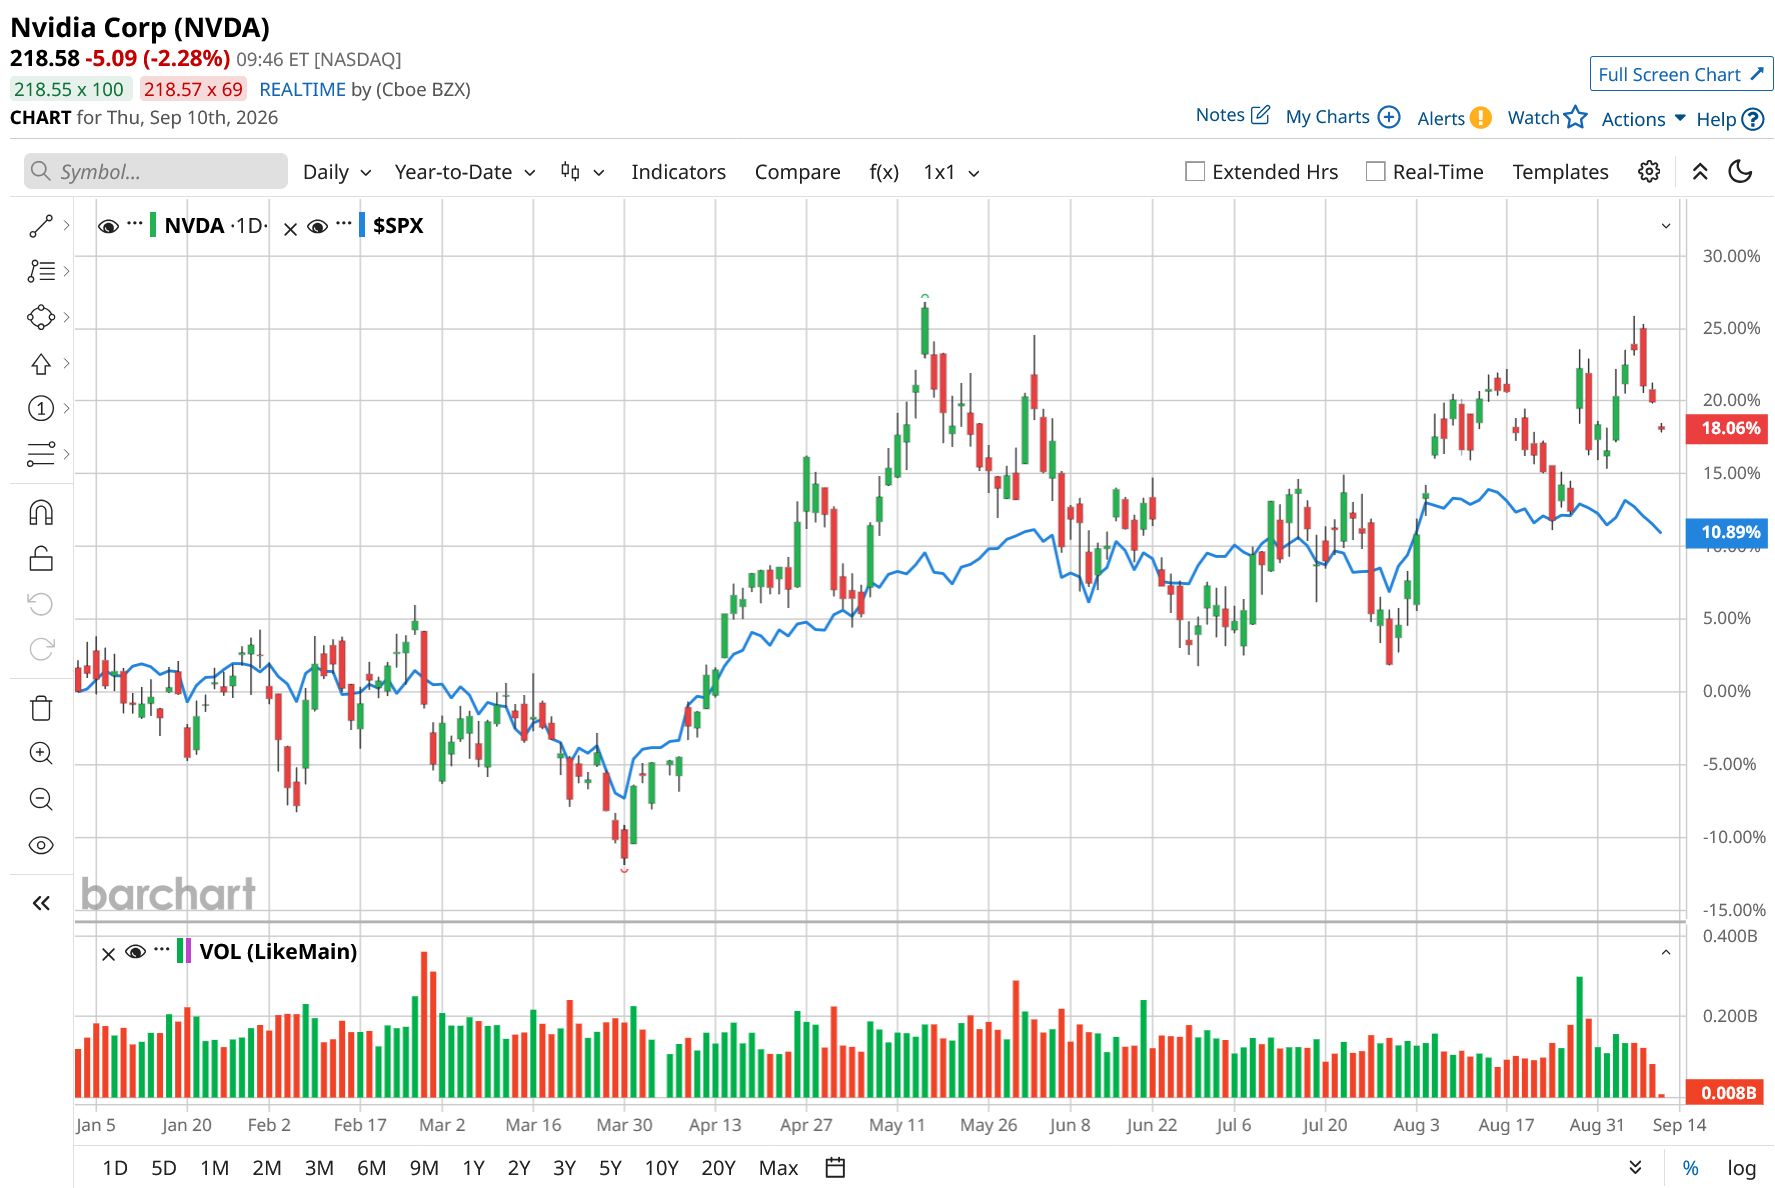The width and height of the screenshot is (1775, 1188).
Task: Zoom in using the magnifier plus icon
Action: tap(41, 753)
